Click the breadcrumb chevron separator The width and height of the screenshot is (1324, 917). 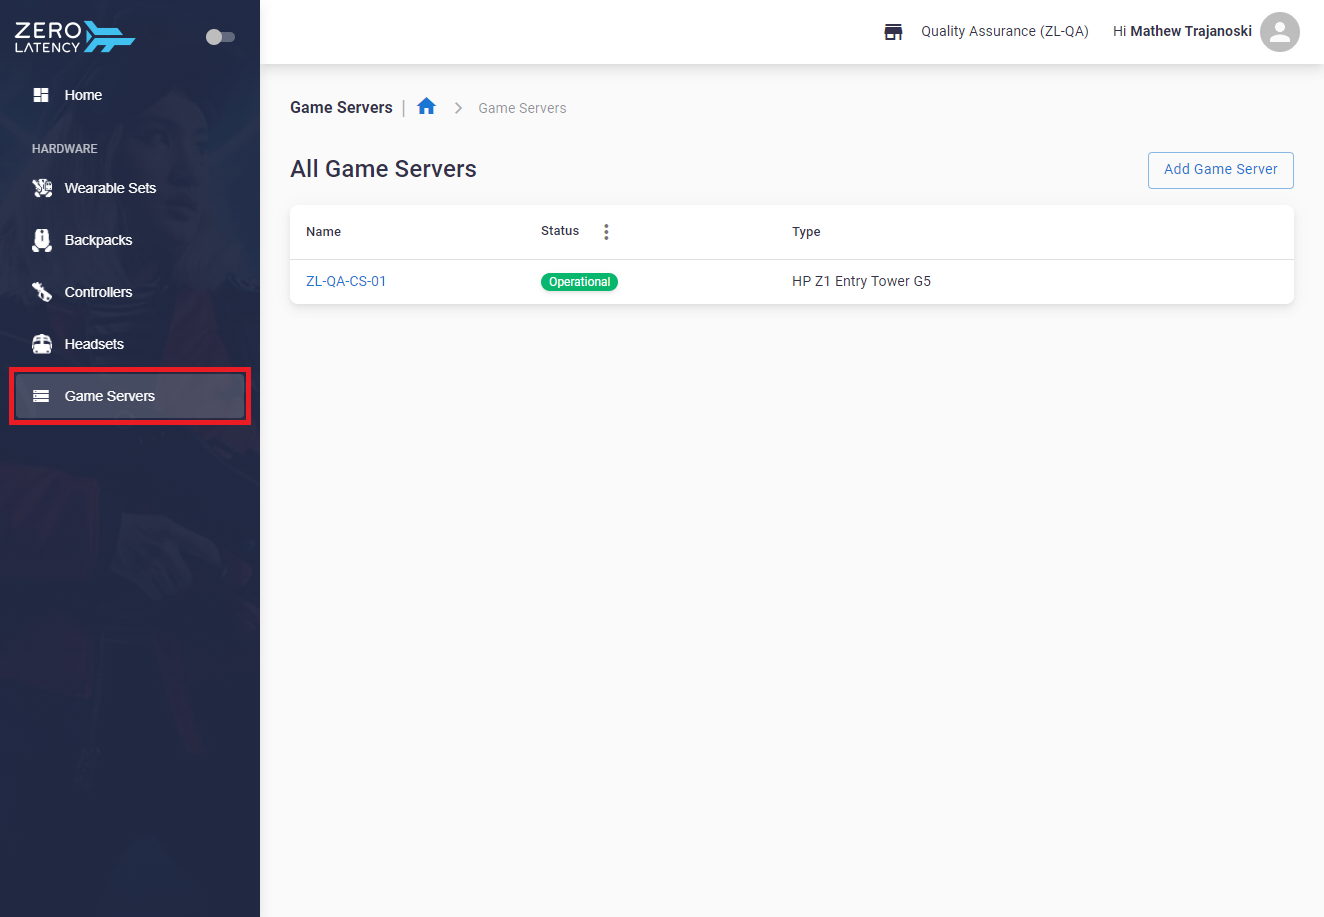click(458, 108)
